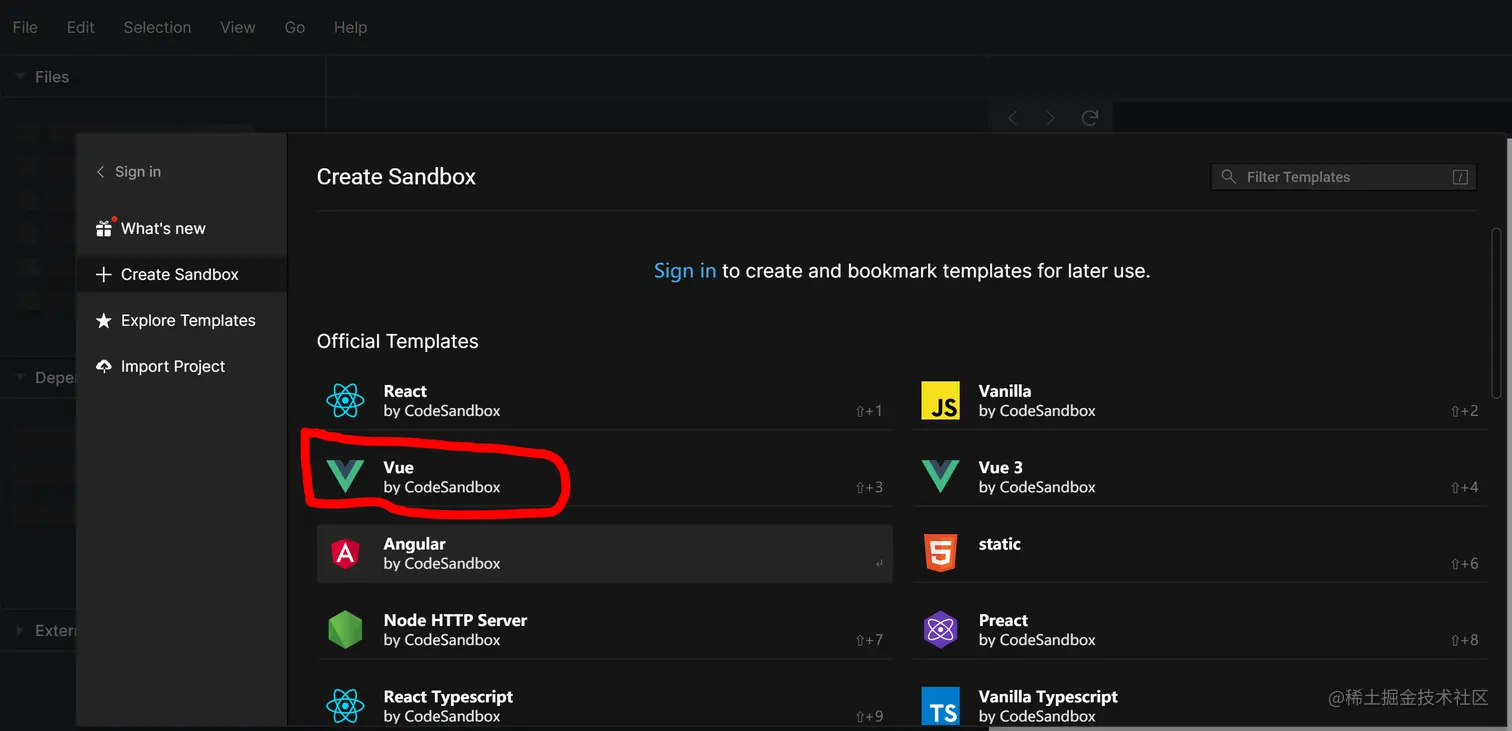
Task: Click the slash shortcut hint in filter box
Action: tap(1460, 177)
